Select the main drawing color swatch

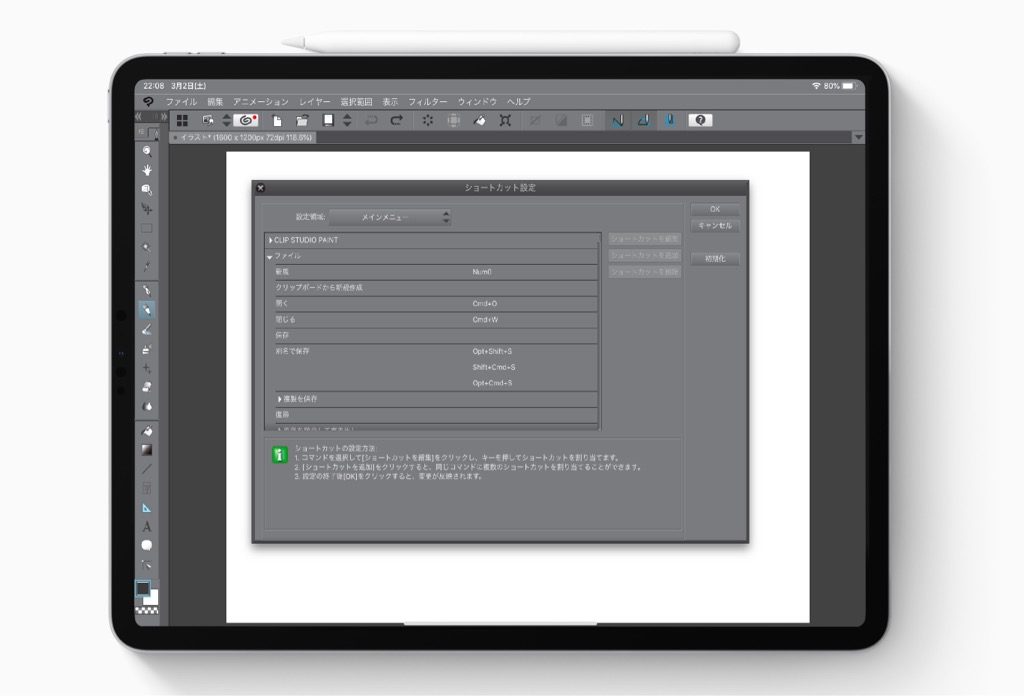coord(143,588)
